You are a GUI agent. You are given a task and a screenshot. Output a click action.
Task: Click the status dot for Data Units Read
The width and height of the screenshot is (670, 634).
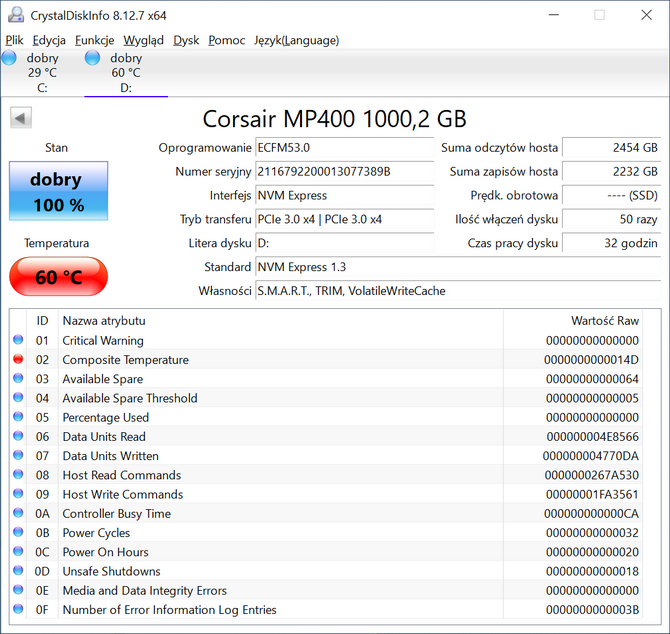[x=18, y=436]
